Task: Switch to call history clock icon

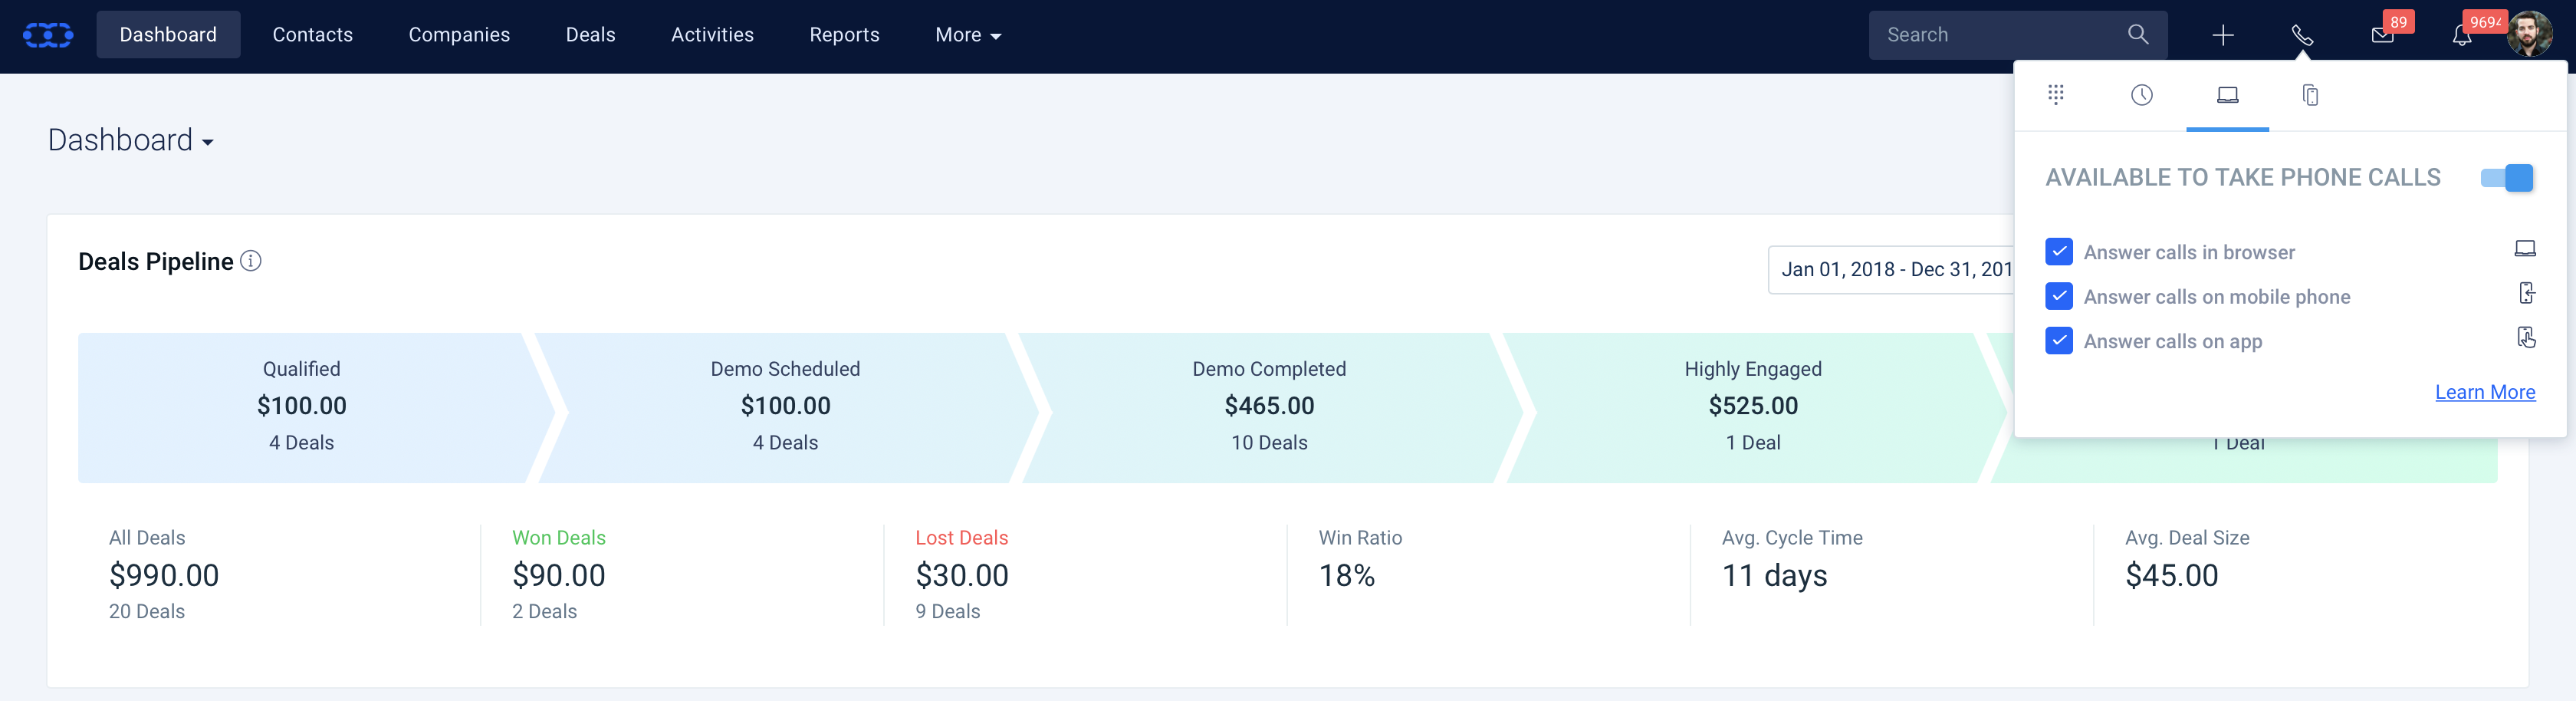Action: tap(2141, 95)
